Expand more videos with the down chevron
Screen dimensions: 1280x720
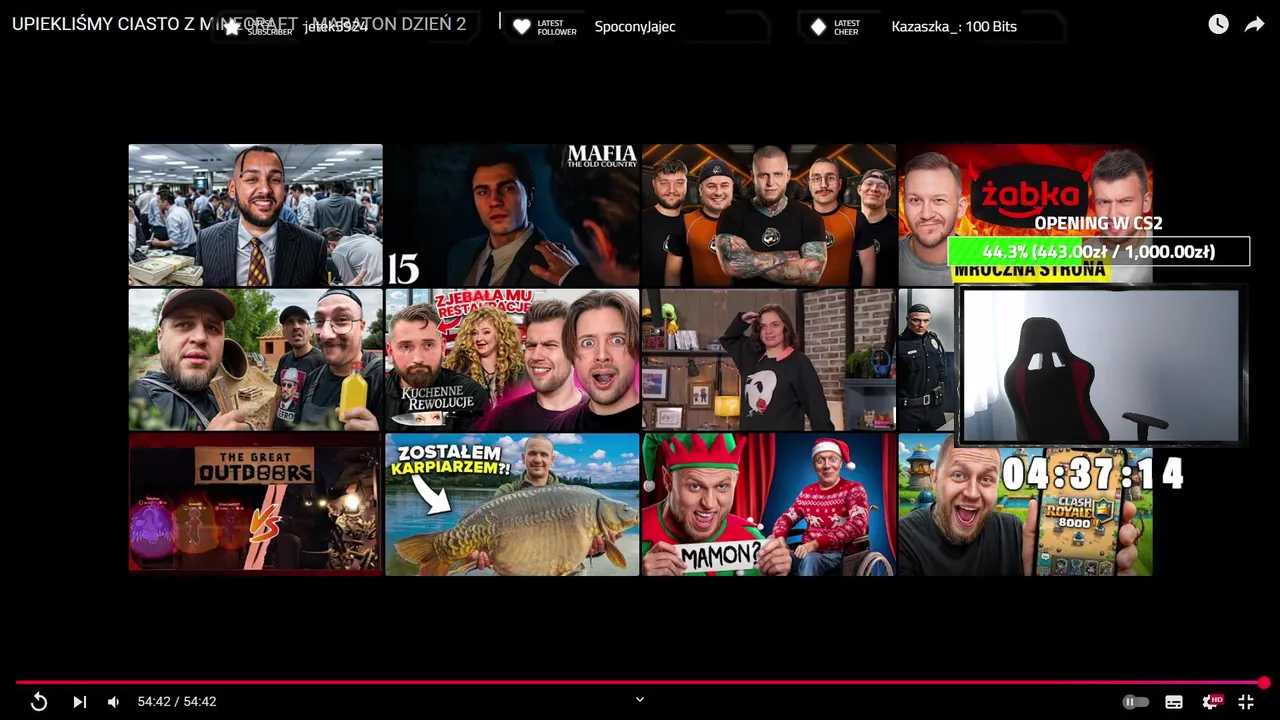[640, 699]
